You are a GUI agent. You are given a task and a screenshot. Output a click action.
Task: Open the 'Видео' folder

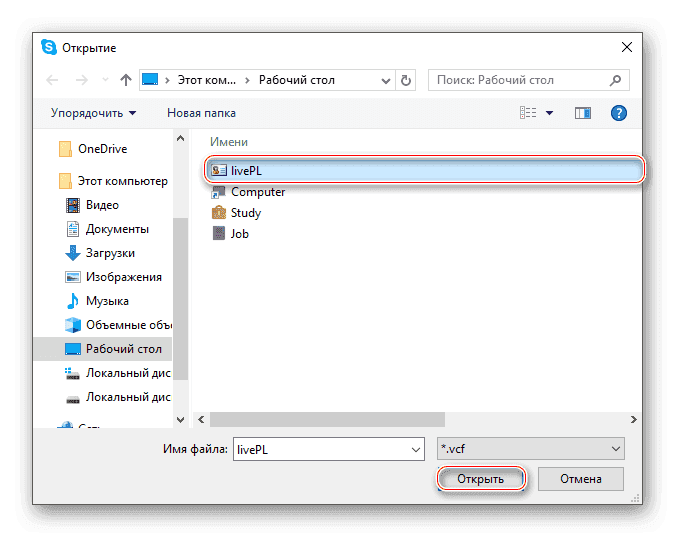(x=102, y=205)
